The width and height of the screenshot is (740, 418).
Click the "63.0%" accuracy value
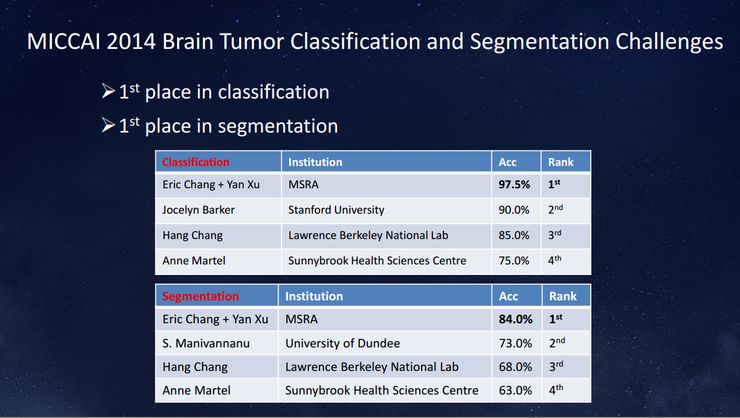tap(515, 391)
